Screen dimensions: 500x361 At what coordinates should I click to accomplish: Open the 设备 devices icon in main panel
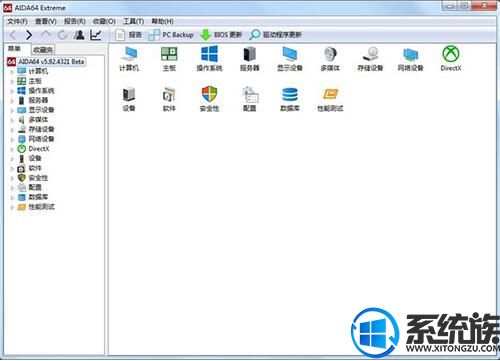click(129, 99)
